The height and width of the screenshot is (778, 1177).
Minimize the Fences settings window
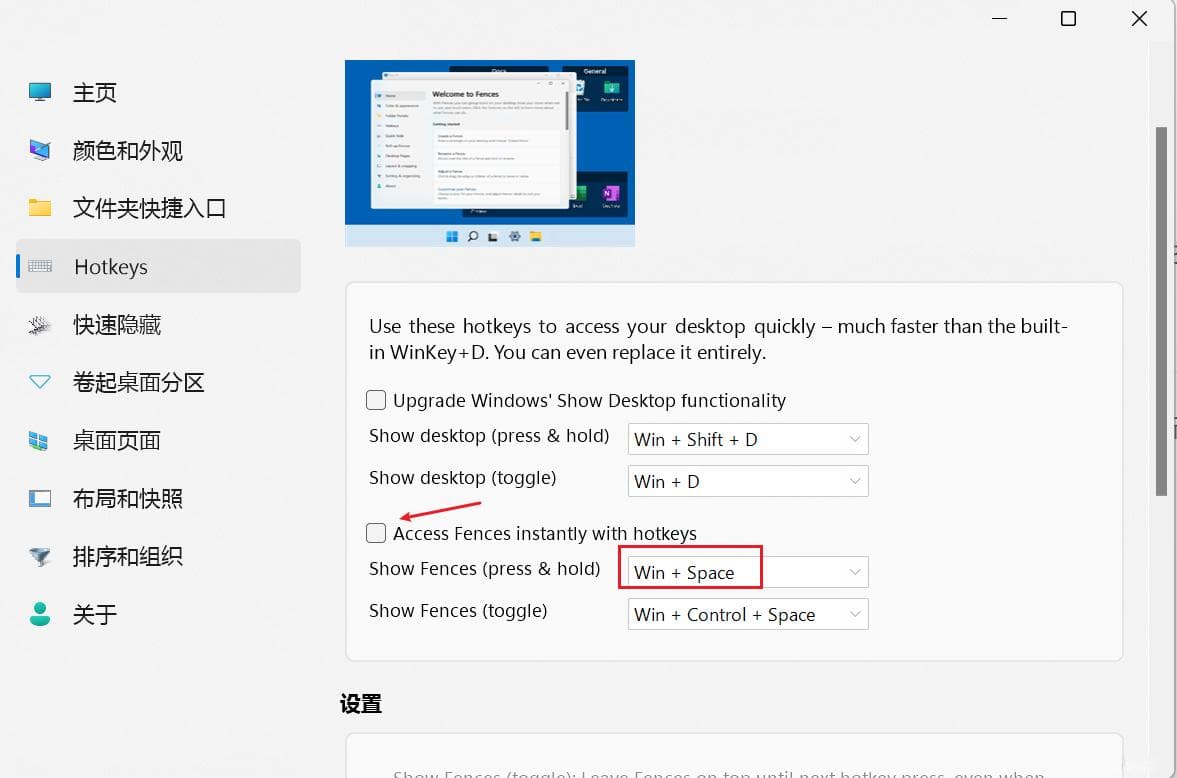tap(999, 19)
